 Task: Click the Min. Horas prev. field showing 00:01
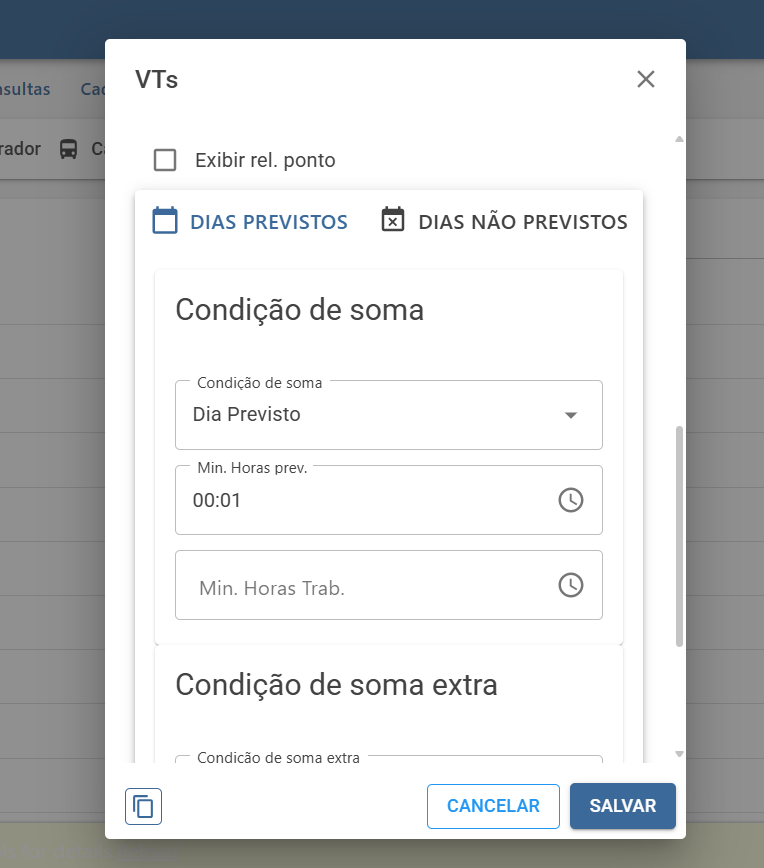tap(389, 500)
